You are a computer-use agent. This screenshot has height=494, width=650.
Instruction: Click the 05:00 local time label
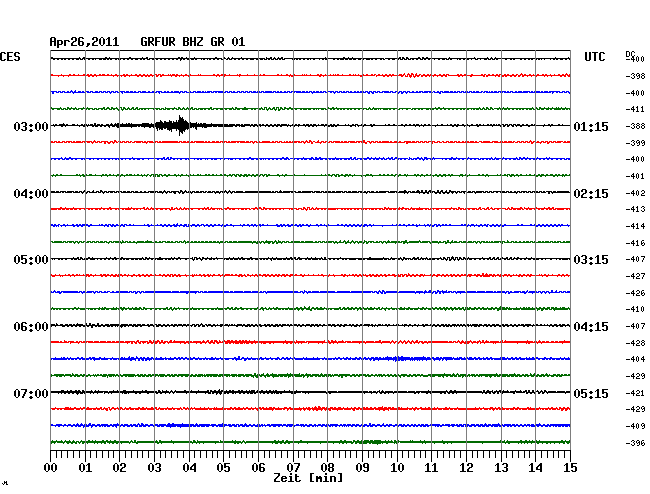(31, 260)
